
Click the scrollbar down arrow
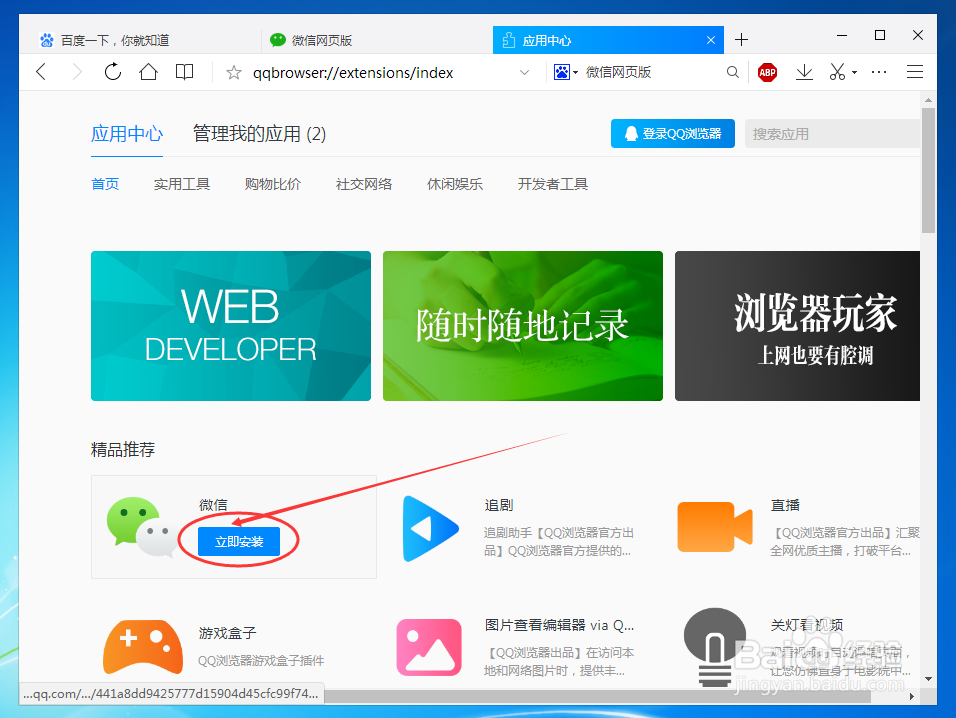pos(928,679)
